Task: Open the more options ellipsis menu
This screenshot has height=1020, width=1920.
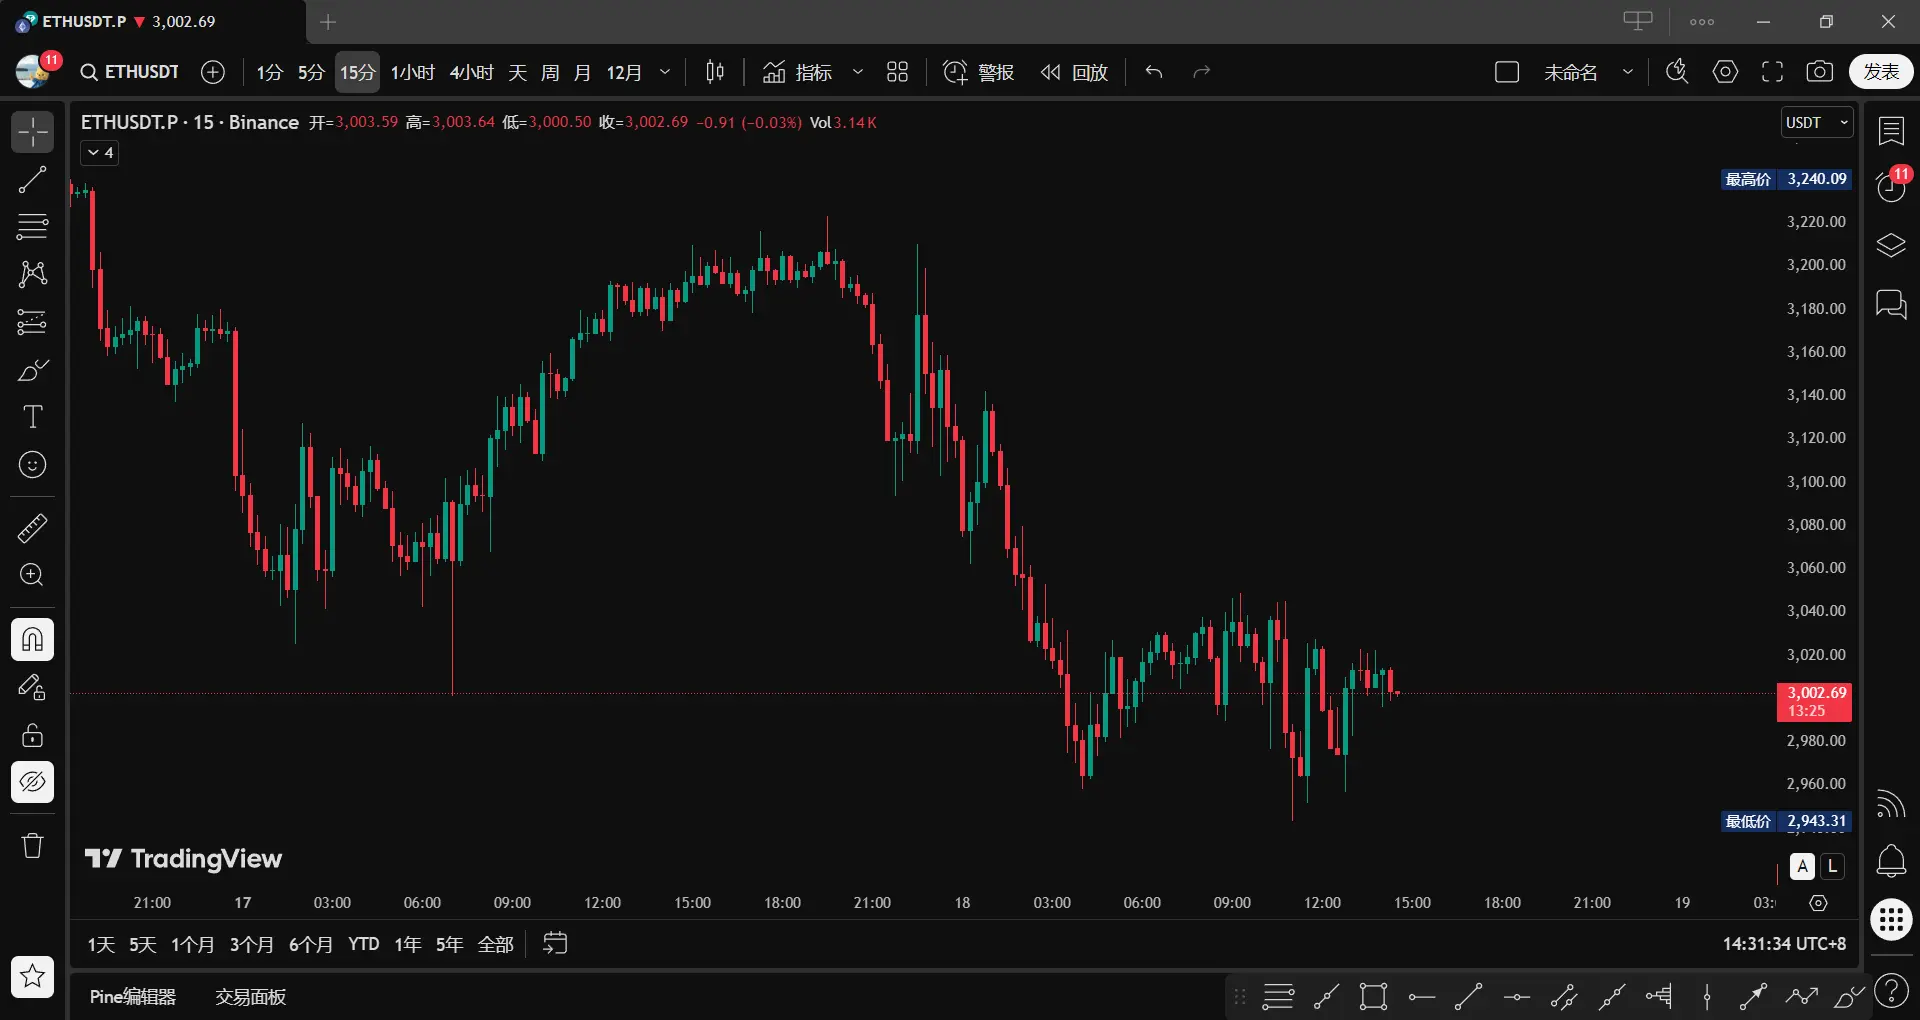Action: [1702, 22]
